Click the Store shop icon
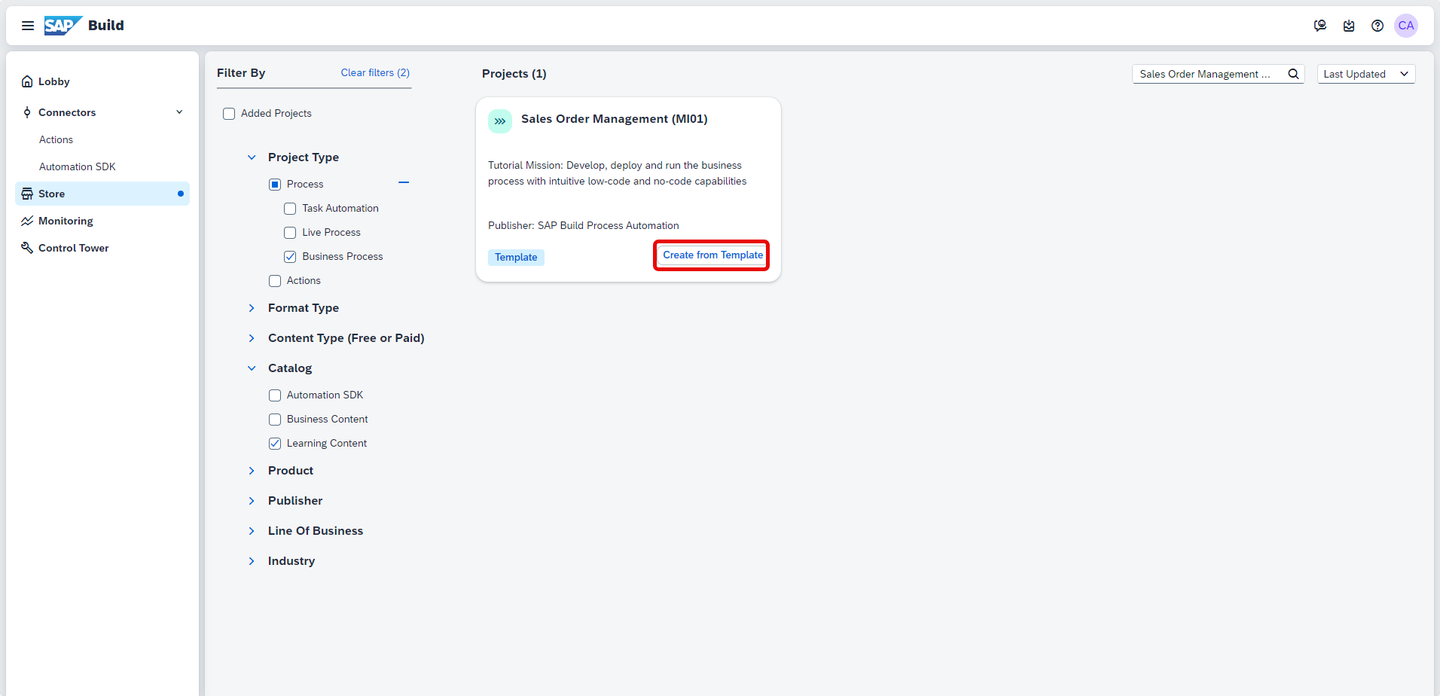Image resolution: width=1440 pixels, height=696 pixels. tap(27, 194)
